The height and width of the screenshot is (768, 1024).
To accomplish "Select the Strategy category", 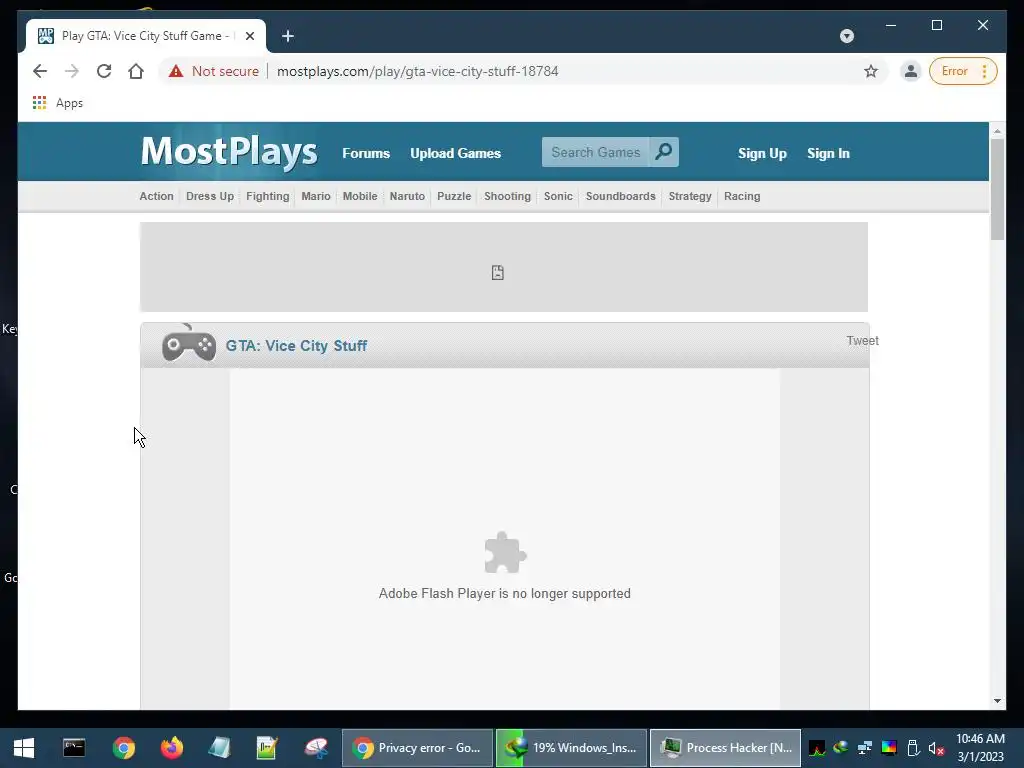I will [690, 196].
